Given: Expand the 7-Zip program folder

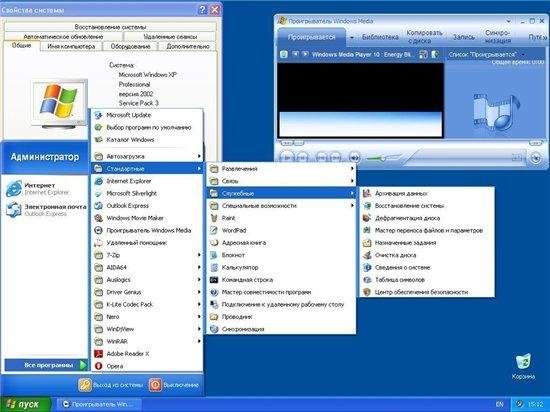Looking at the screenshot, I should tap(147, 255).
